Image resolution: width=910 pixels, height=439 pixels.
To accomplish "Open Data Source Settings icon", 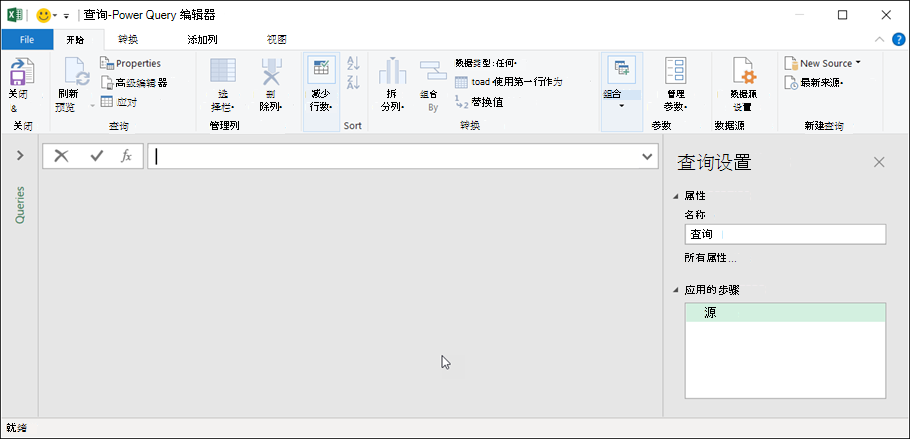I will click(742, 72).
